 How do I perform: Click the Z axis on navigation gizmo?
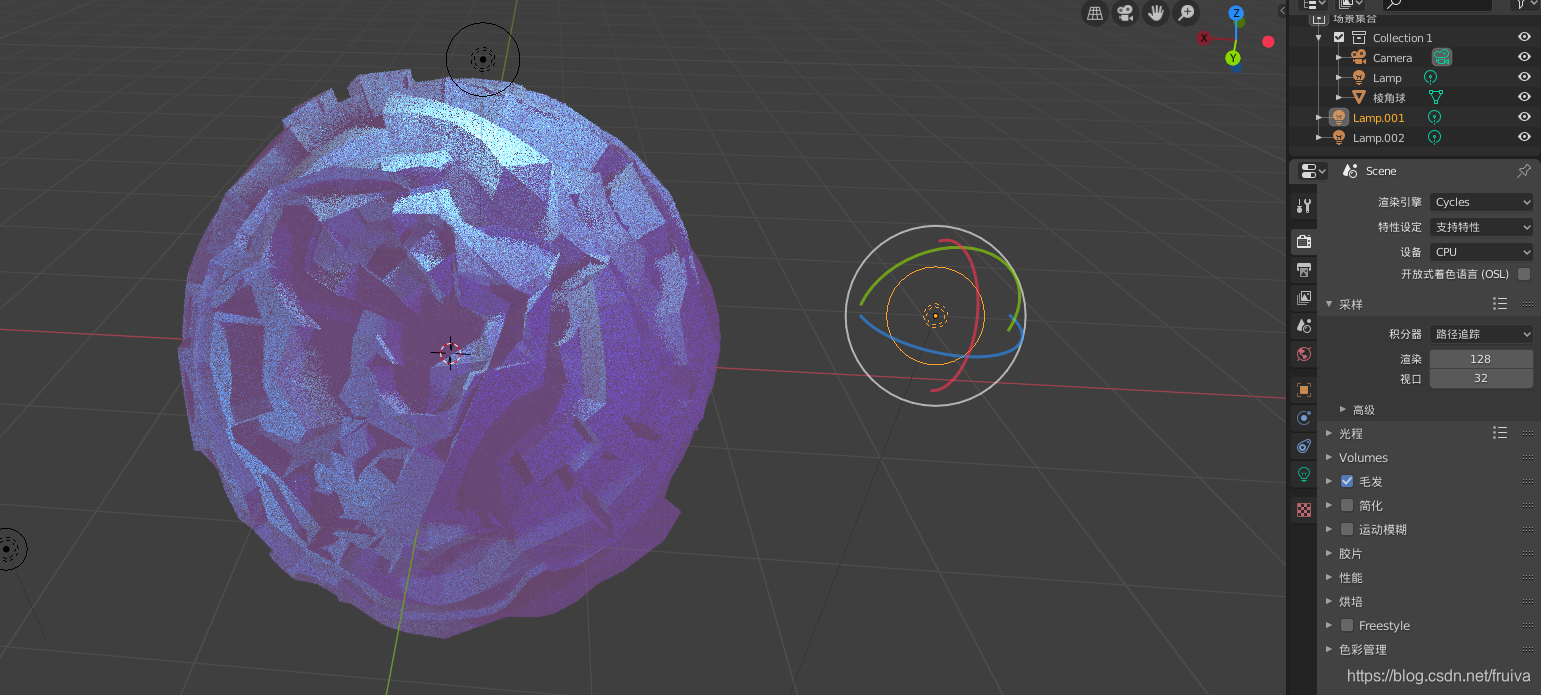1236,13
